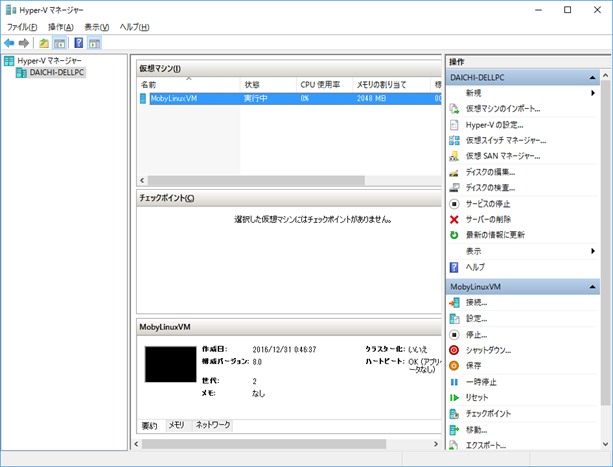Click the チェックポイント icon in the actions pane
The image size is (613, 467).
[454, 413]
